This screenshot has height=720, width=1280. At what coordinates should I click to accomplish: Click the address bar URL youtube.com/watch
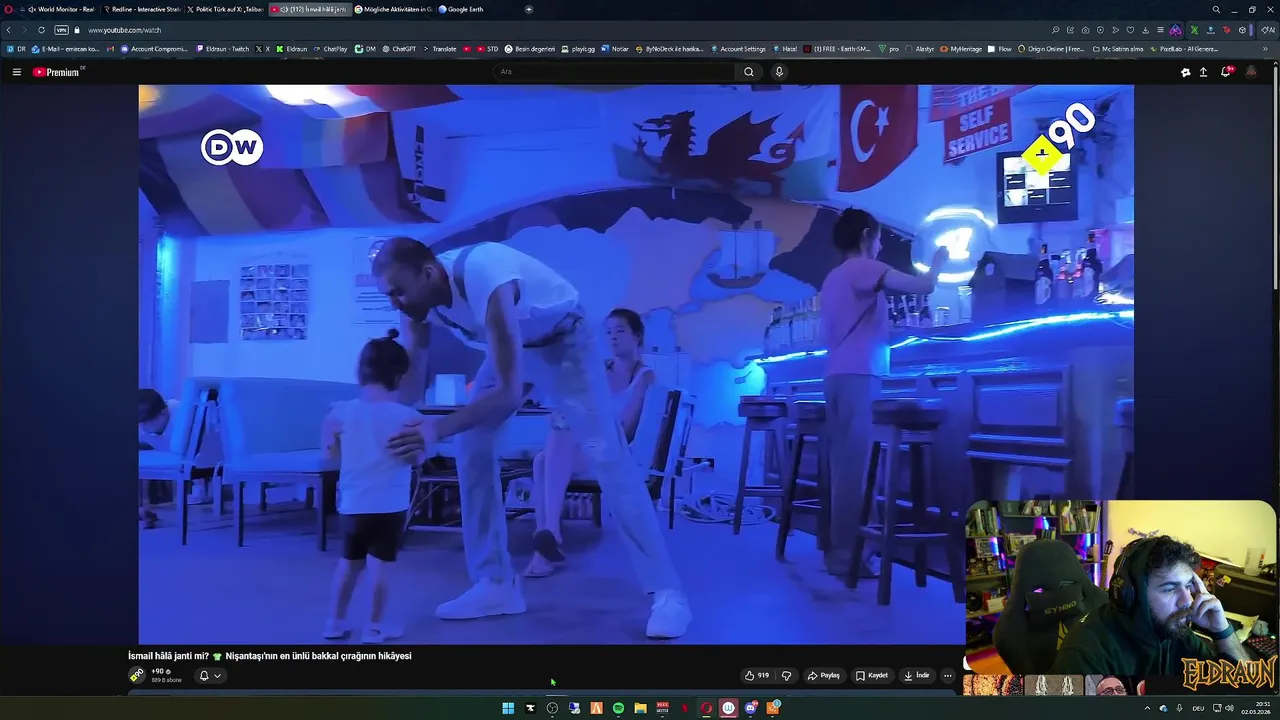(124, 30)
